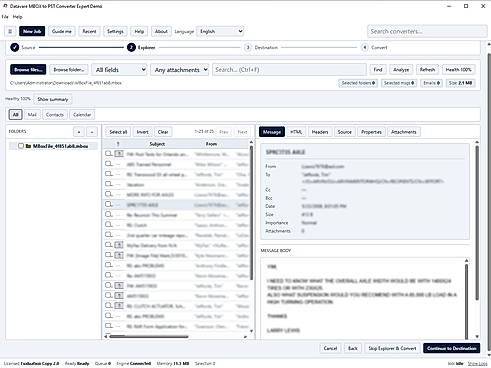This screenshot has width=491, height=368.
Task: Click the email list scroll-up arrow
Action: pos(251,142)
